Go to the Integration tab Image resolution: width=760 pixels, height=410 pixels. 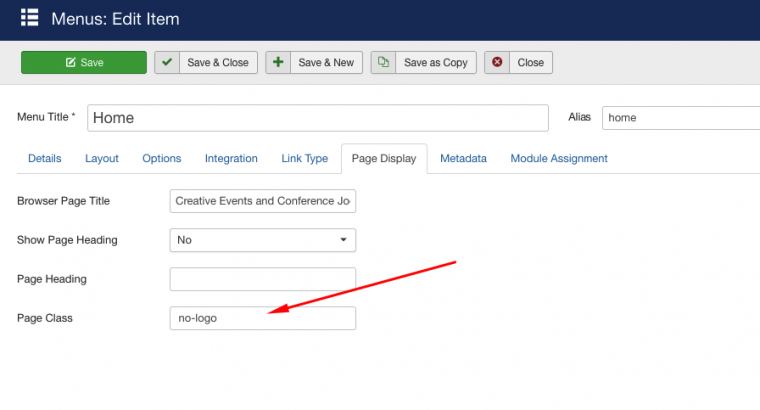pos(231,158)
